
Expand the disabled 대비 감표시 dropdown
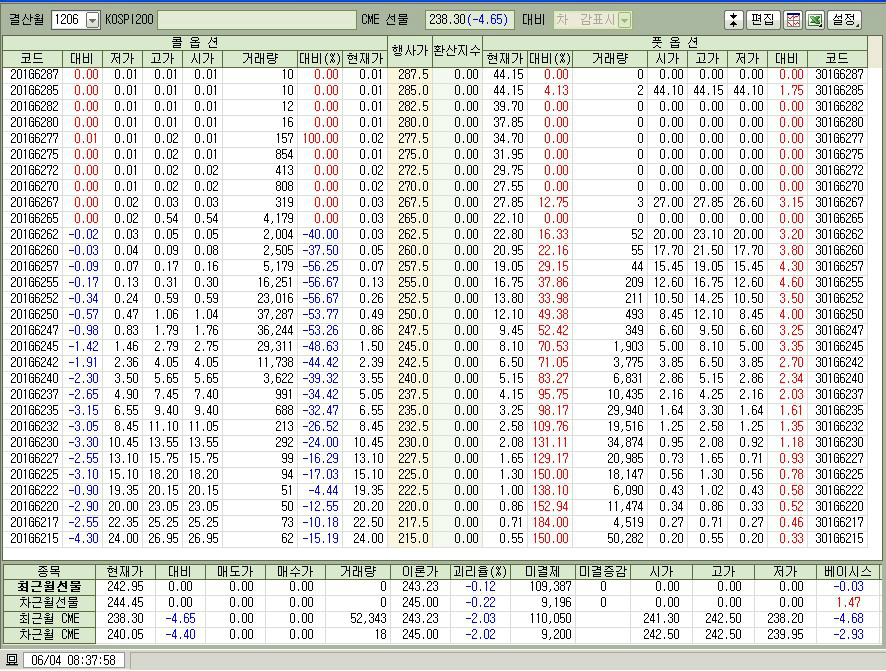[x=624, y=20]
